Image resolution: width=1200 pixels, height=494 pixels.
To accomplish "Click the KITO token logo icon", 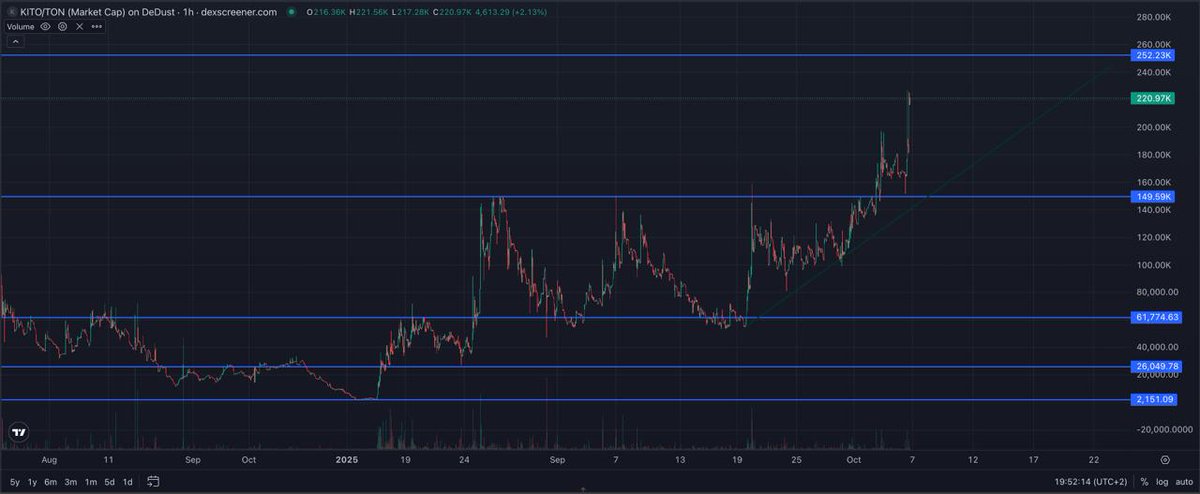I will click(x=12, y=11).
